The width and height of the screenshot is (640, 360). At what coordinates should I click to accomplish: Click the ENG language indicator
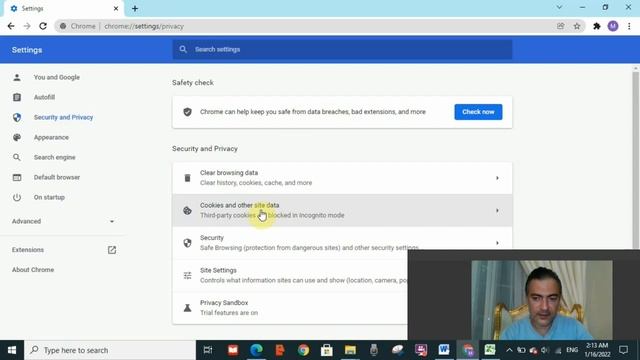572,350
